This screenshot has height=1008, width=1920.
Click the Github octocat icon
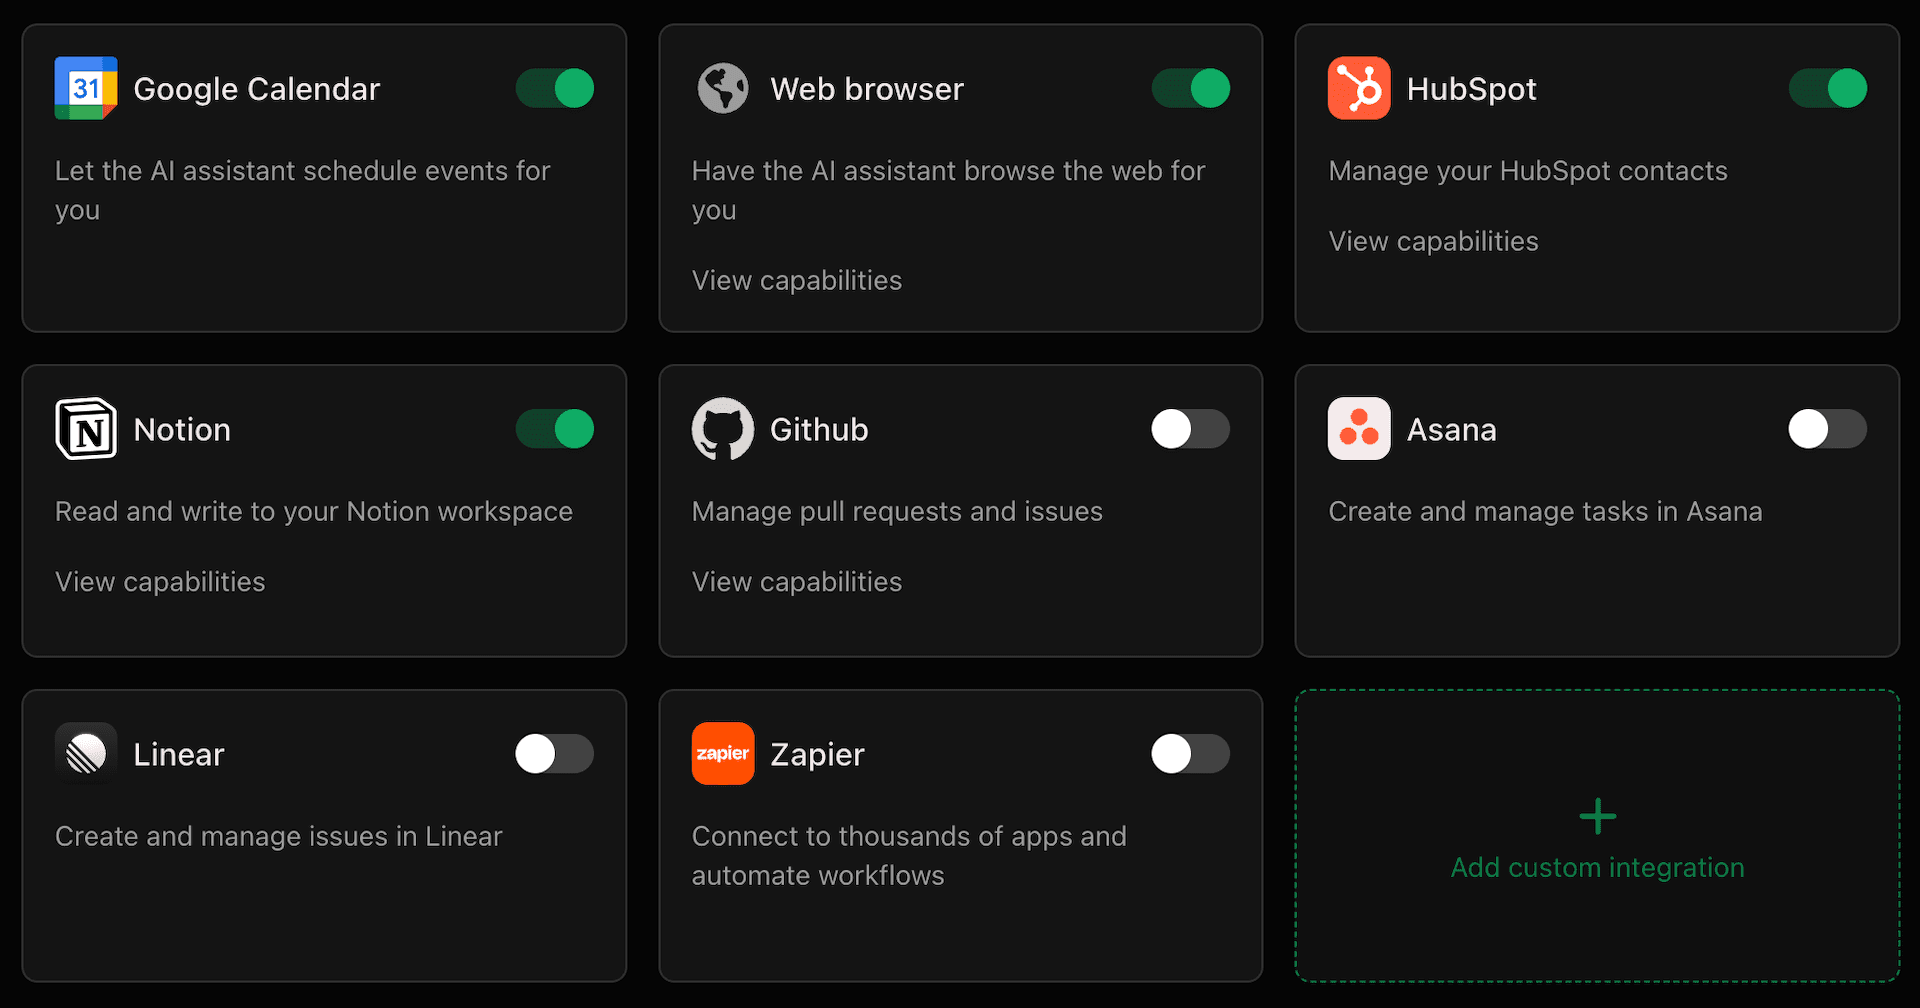[722, 429]
